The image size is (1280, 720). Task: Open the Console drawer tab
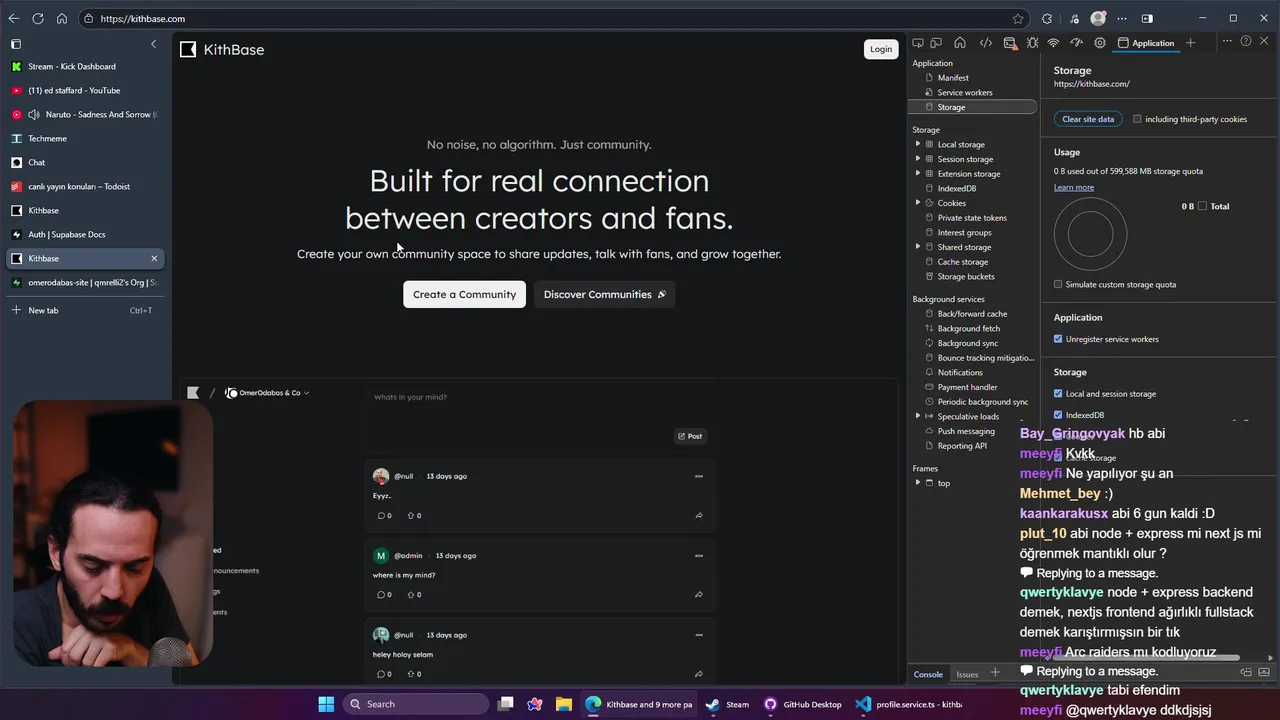point(928,674)
